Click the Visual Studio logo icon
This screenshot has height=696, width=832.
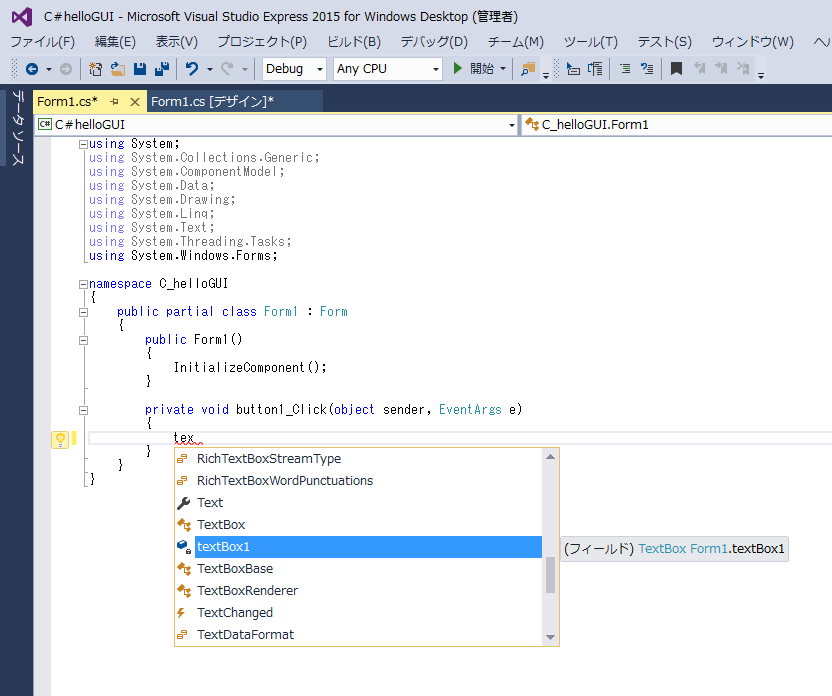pos(22,17)
